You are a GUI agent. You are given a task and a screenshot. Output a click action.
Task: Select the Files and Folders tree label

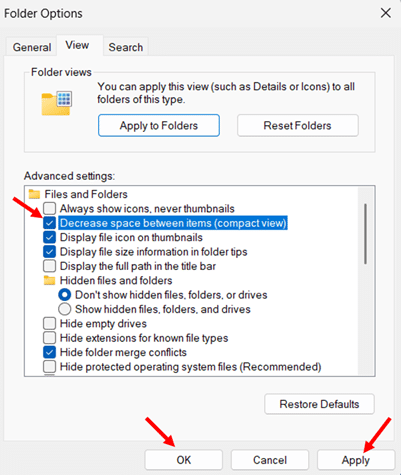point(86,194)
